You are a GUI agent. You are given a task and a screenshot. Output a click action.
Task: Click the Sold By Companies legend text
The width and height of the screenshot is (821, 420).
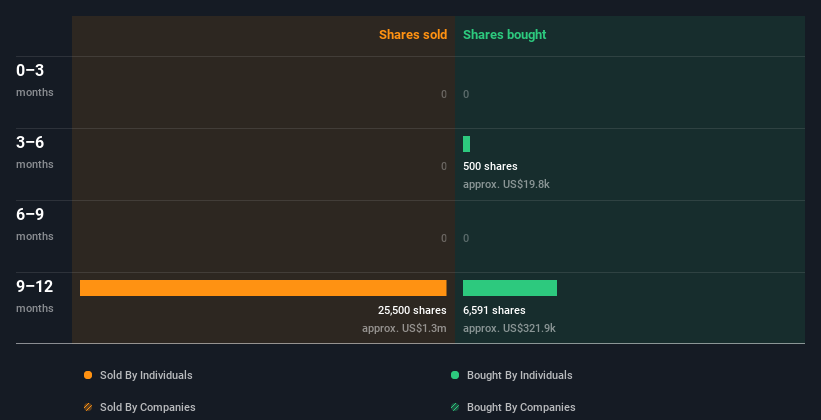click(148, 407)
